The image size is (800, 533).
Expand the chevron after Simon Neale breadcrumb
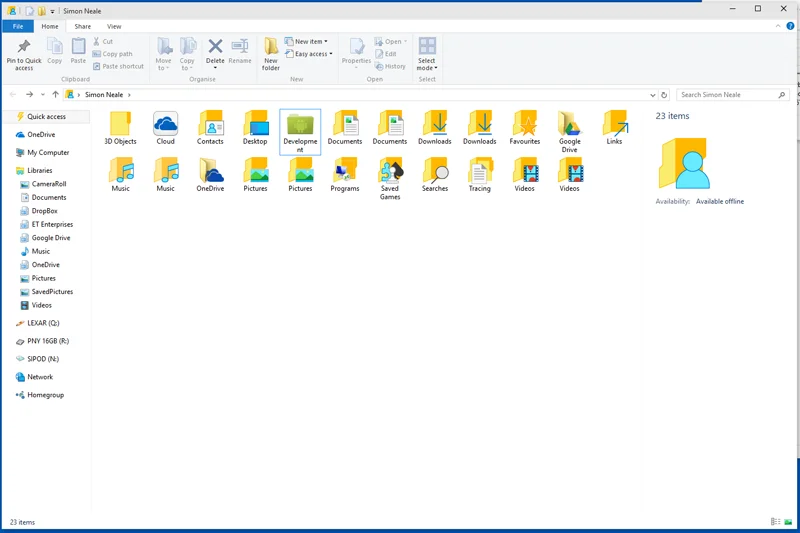tap(130, 95)
